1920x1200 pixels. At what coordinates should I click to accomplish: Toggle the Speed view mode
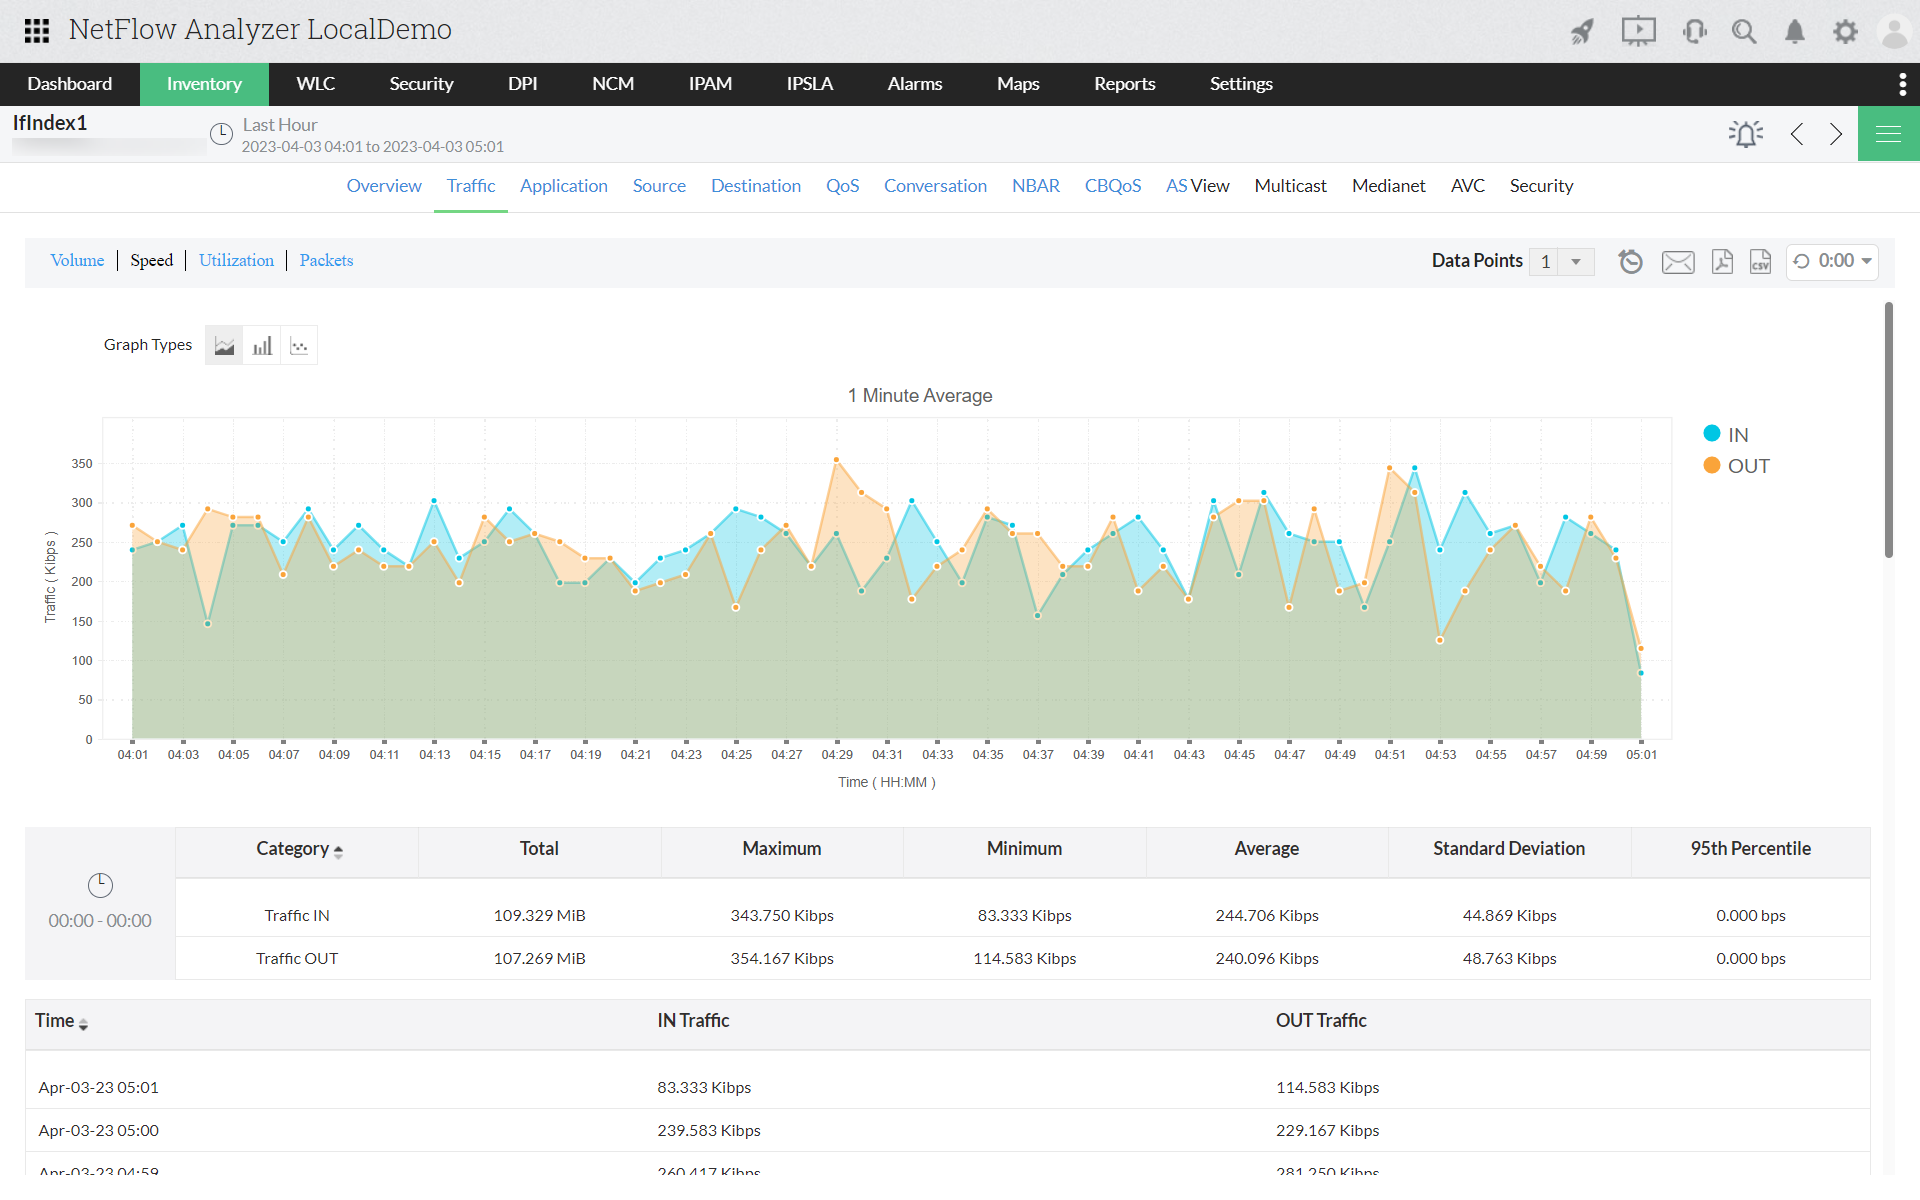click(152, 260)
